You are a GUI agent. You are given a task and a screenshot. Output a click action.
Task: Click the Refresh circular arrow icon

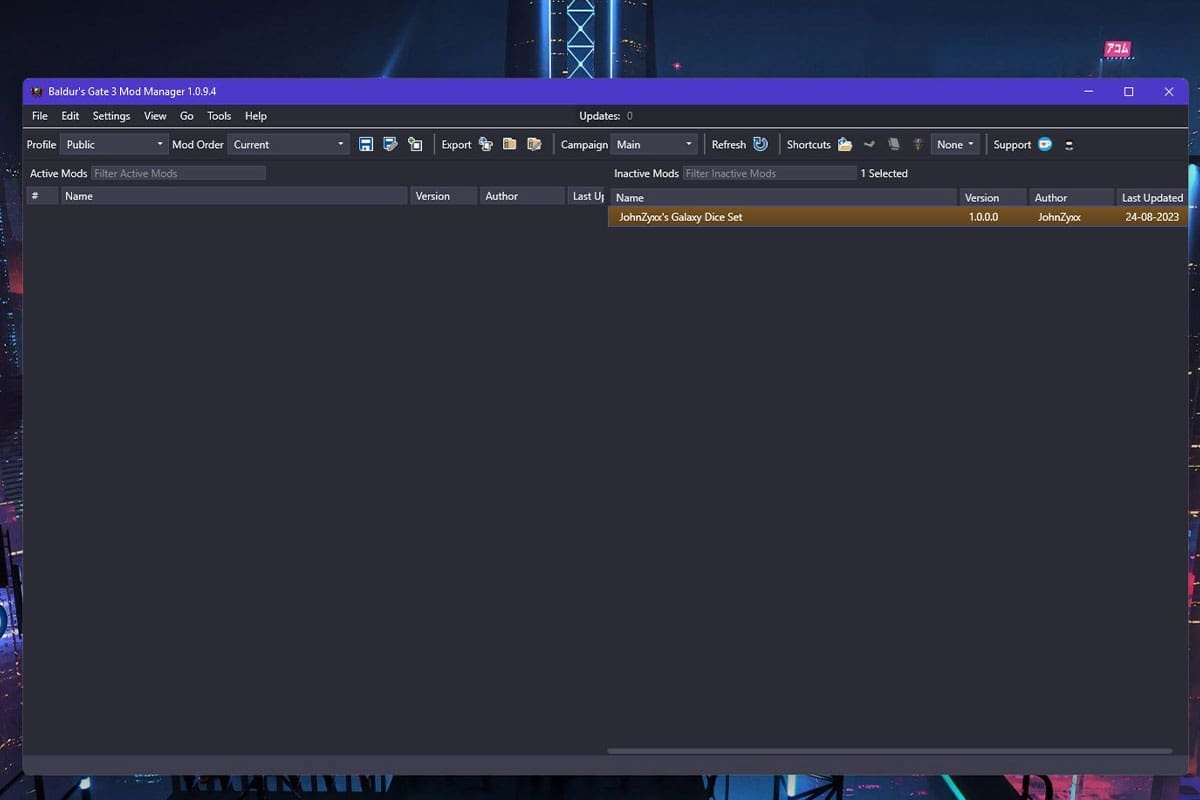(x=760, y=144)
